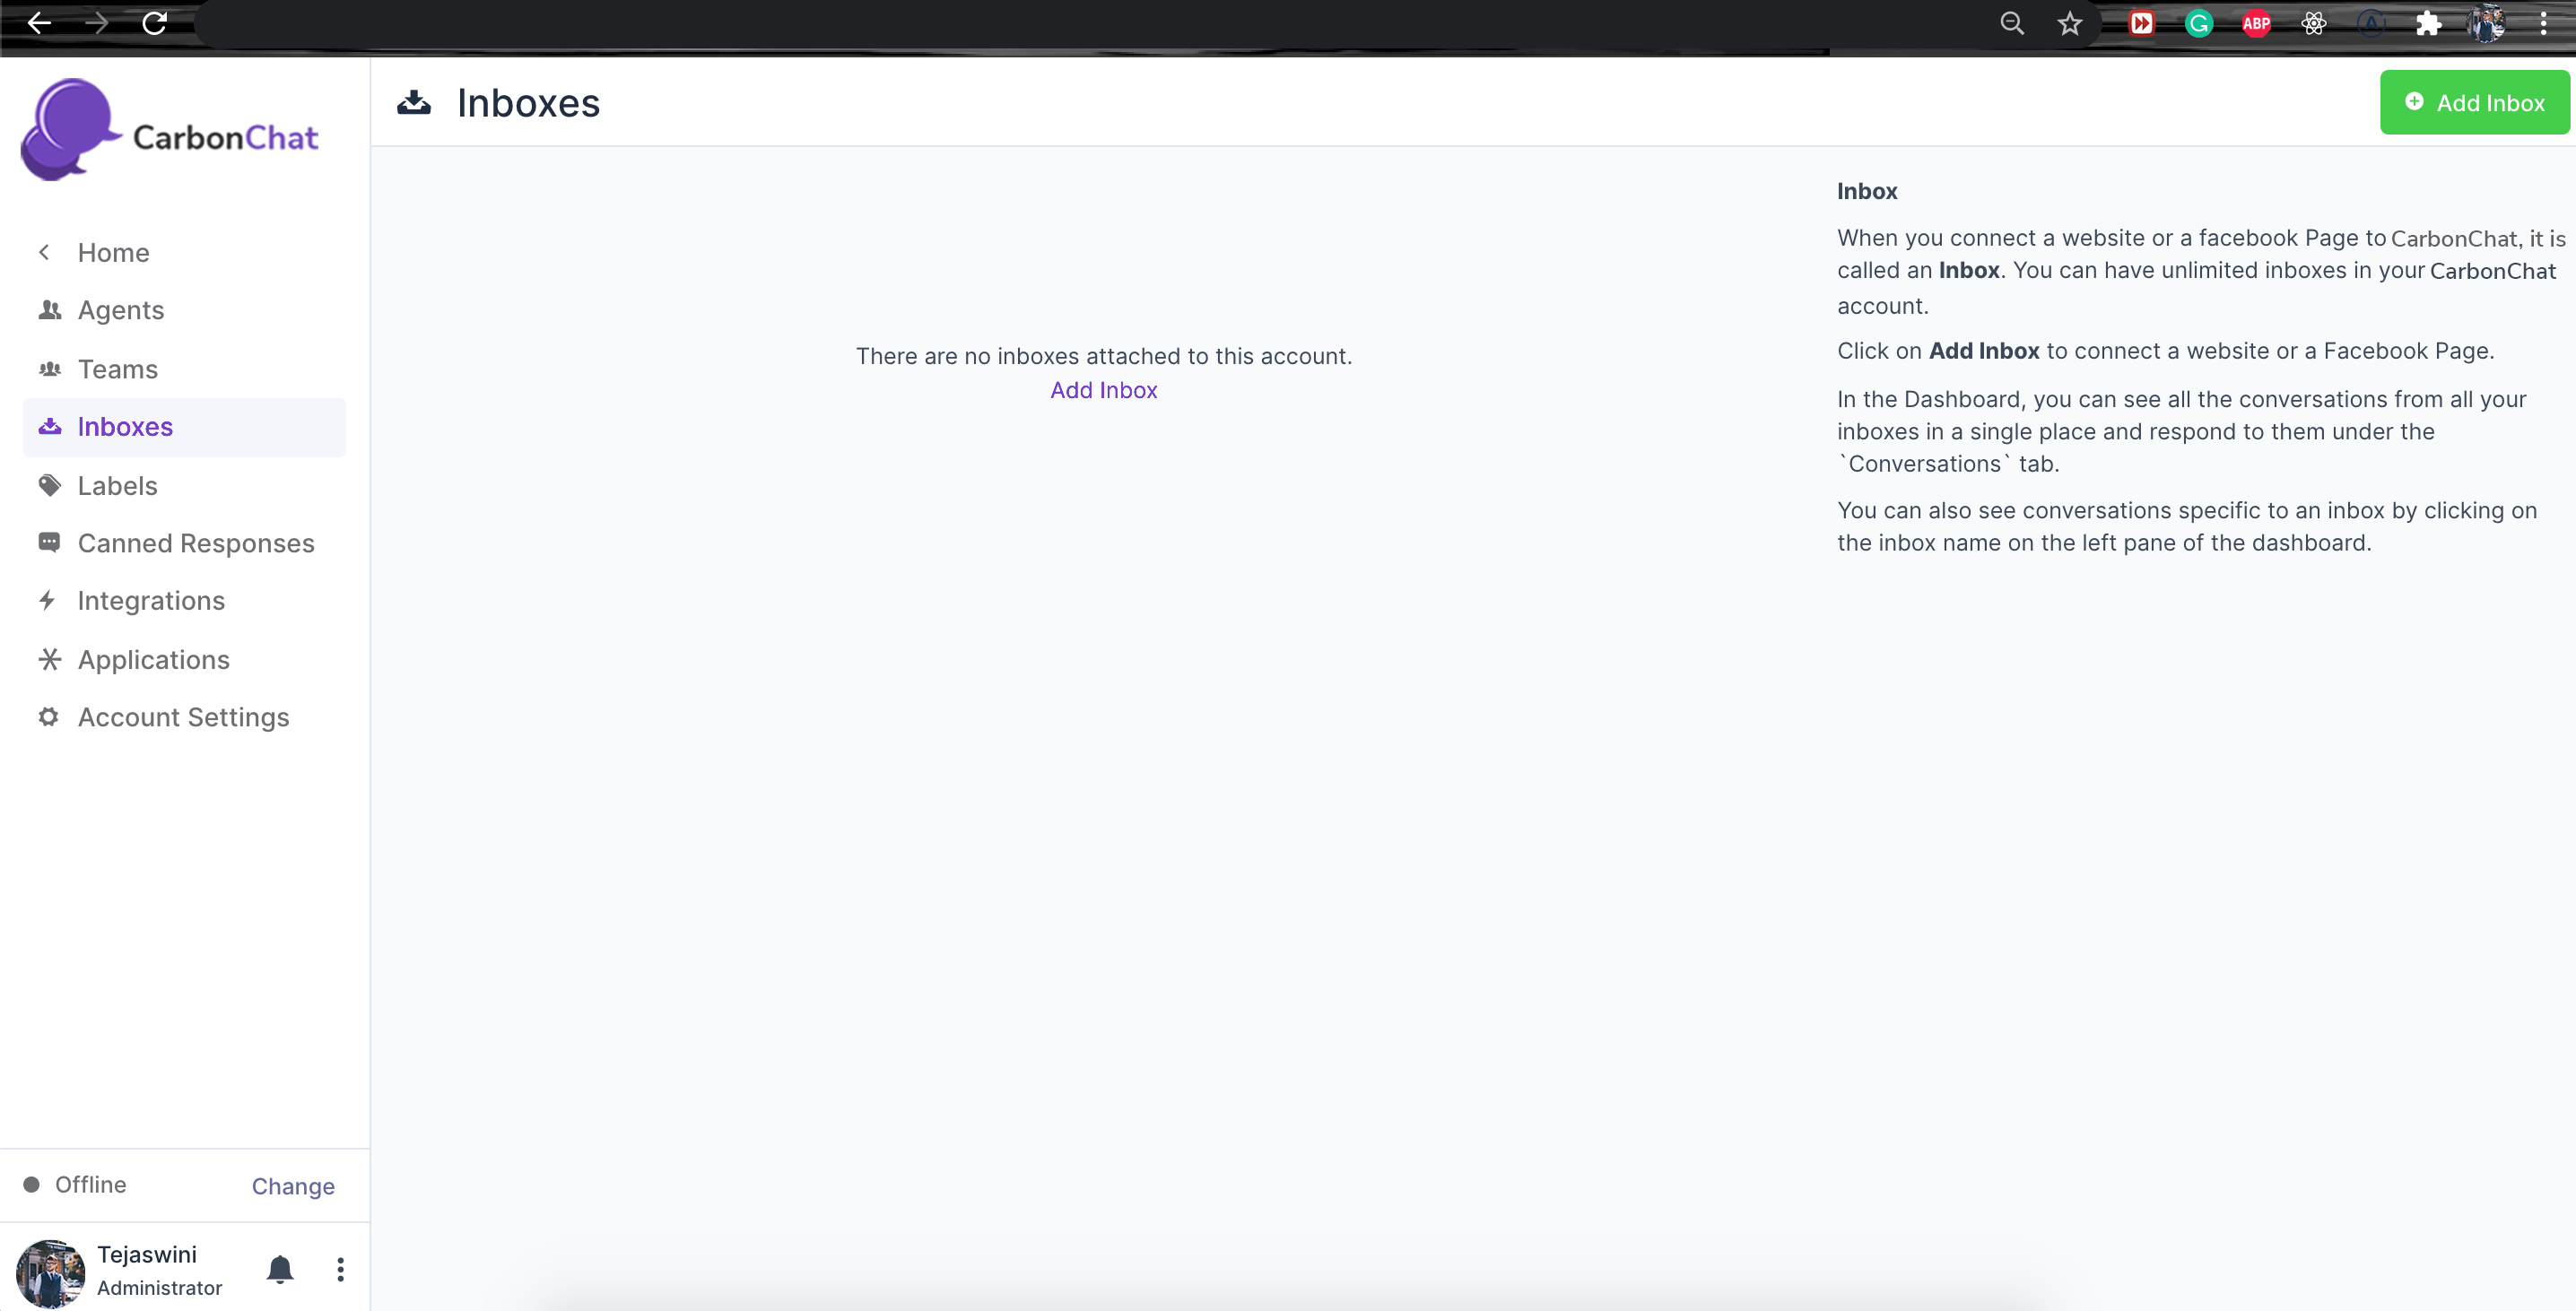Click Tejaswini's profile avatar thumbnail
Screen dimensions: 2576x1311
(x=51, y=1272)
